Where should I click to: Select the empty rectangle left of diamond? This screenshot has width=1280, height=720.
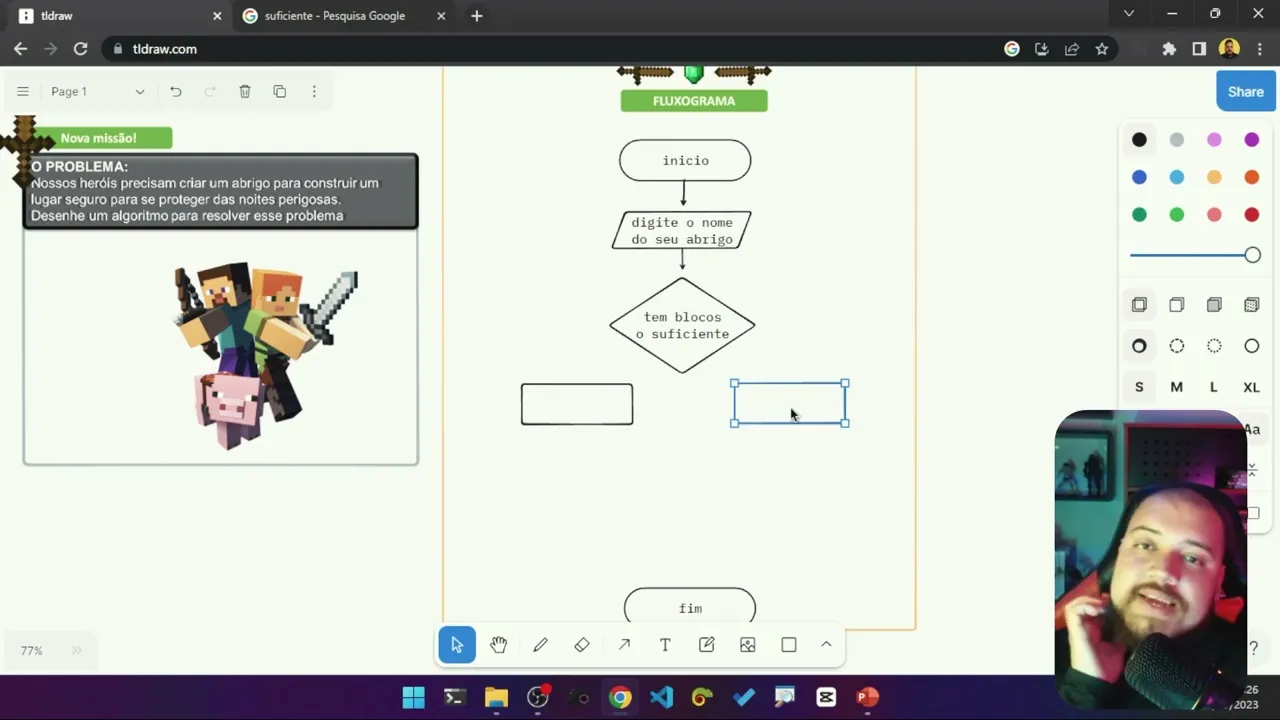point(577,404)
